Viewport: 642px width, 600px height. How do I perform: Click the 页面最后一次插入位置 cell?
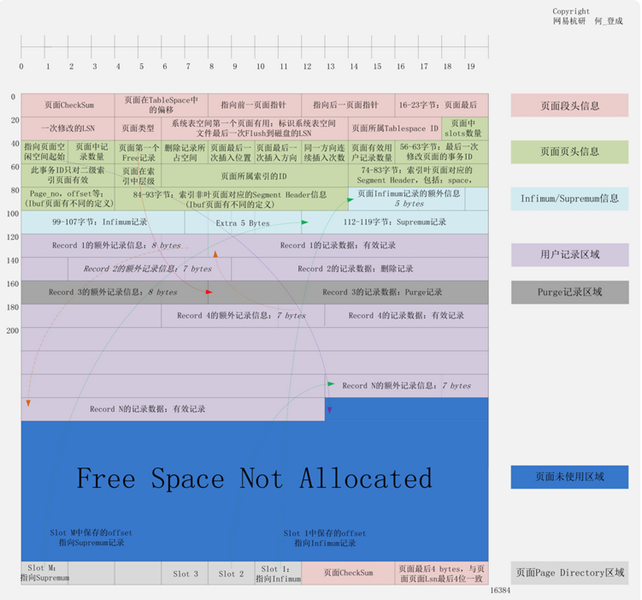click(231, 152)
